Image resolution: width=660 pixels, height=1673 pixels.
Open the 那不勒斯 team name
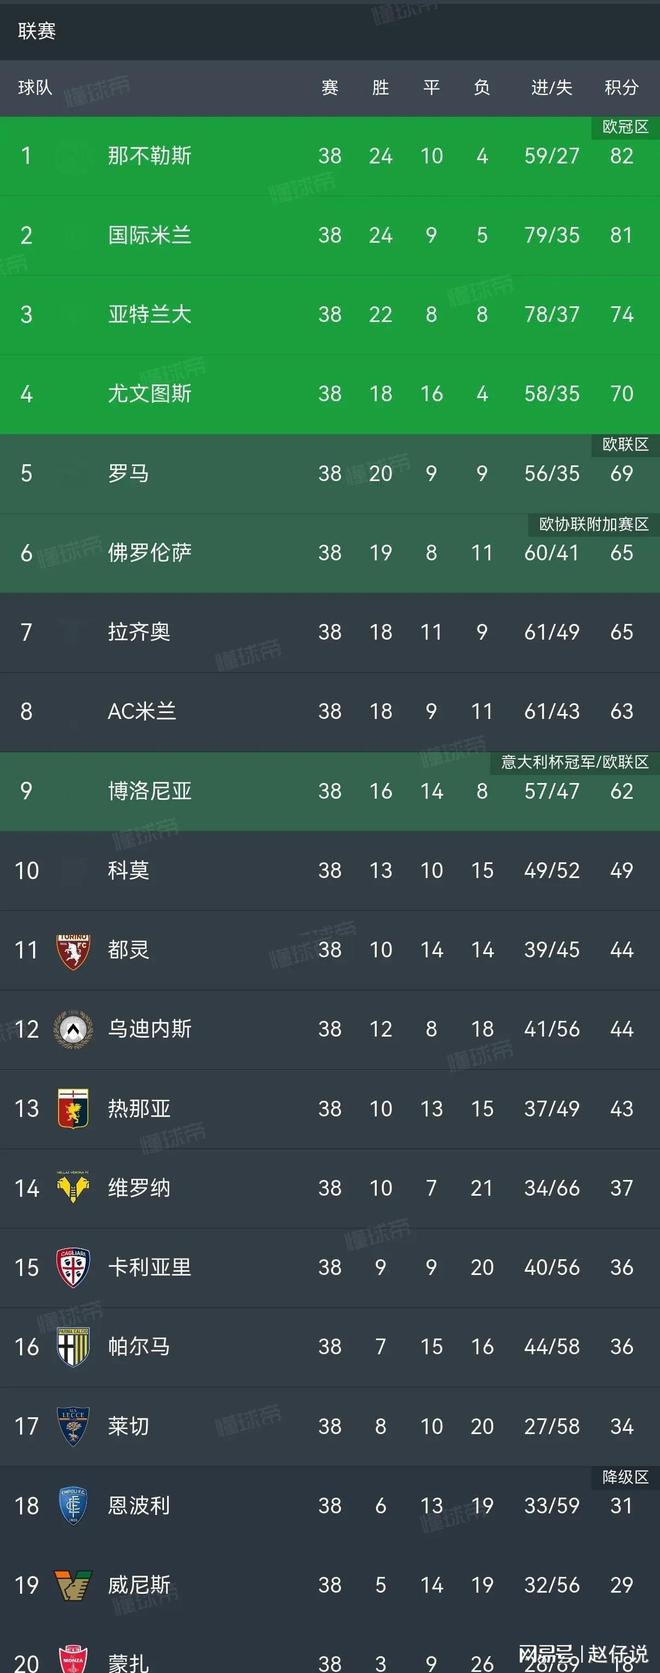pos(150,156)
